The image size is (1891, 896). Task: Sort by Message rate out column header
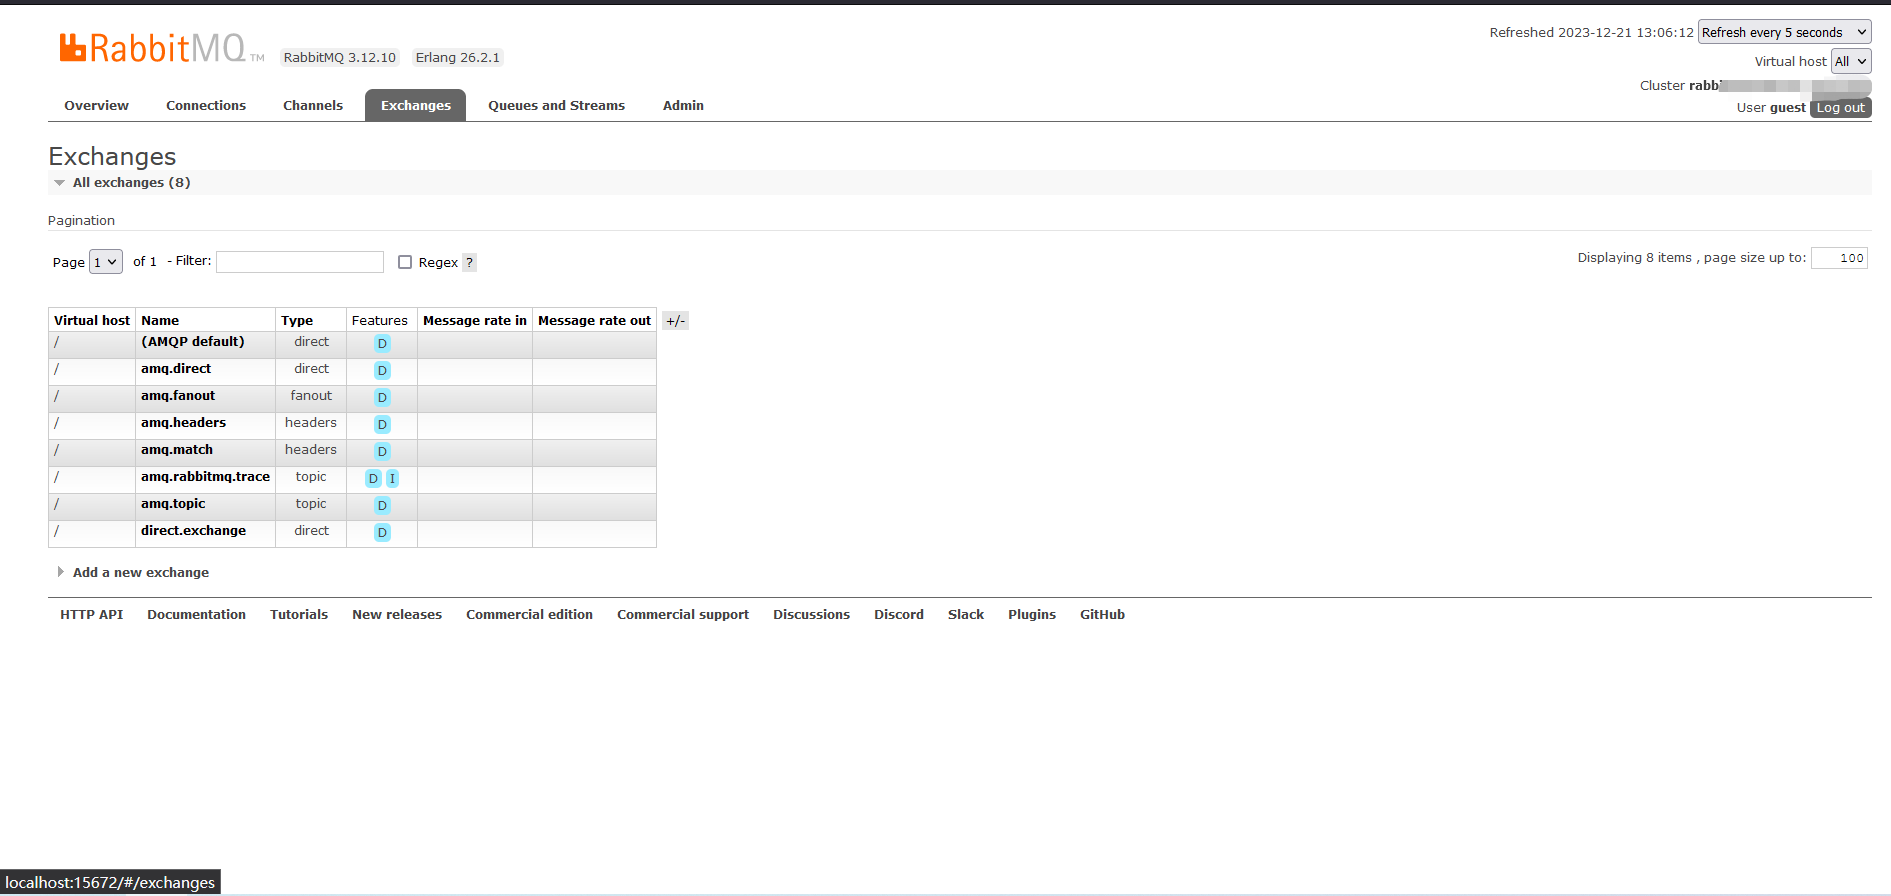[x=595, y=321]
